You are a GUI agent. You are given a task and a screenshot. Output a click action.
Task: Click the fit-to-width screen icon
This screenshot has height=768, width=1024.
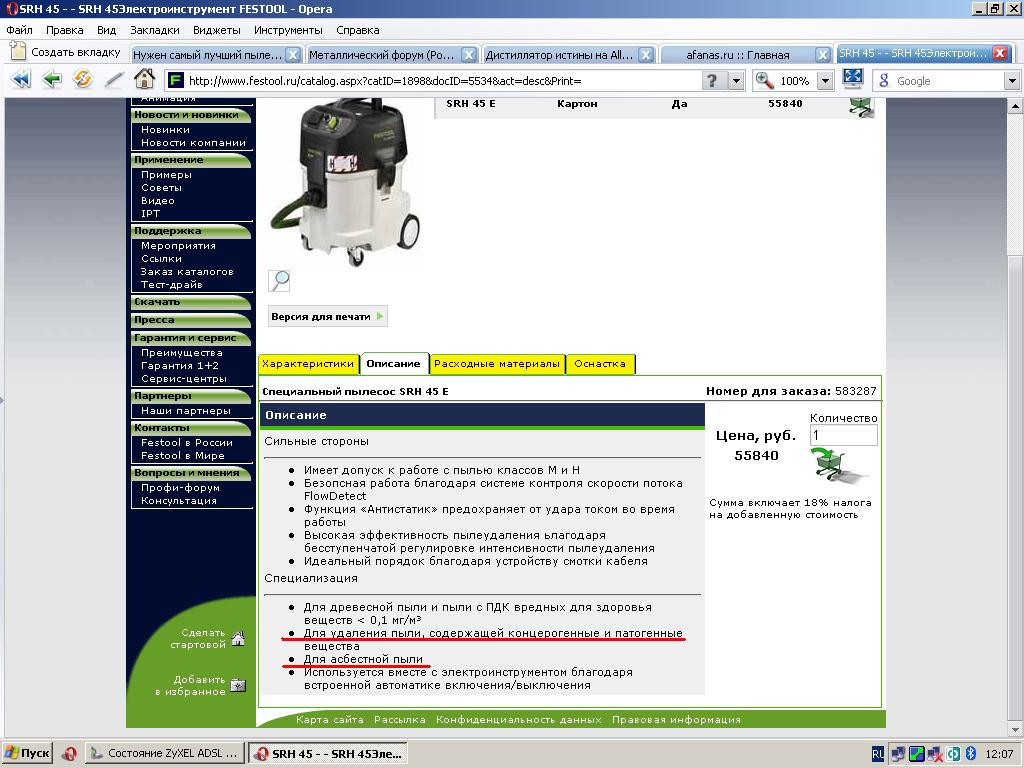[852, 79]
